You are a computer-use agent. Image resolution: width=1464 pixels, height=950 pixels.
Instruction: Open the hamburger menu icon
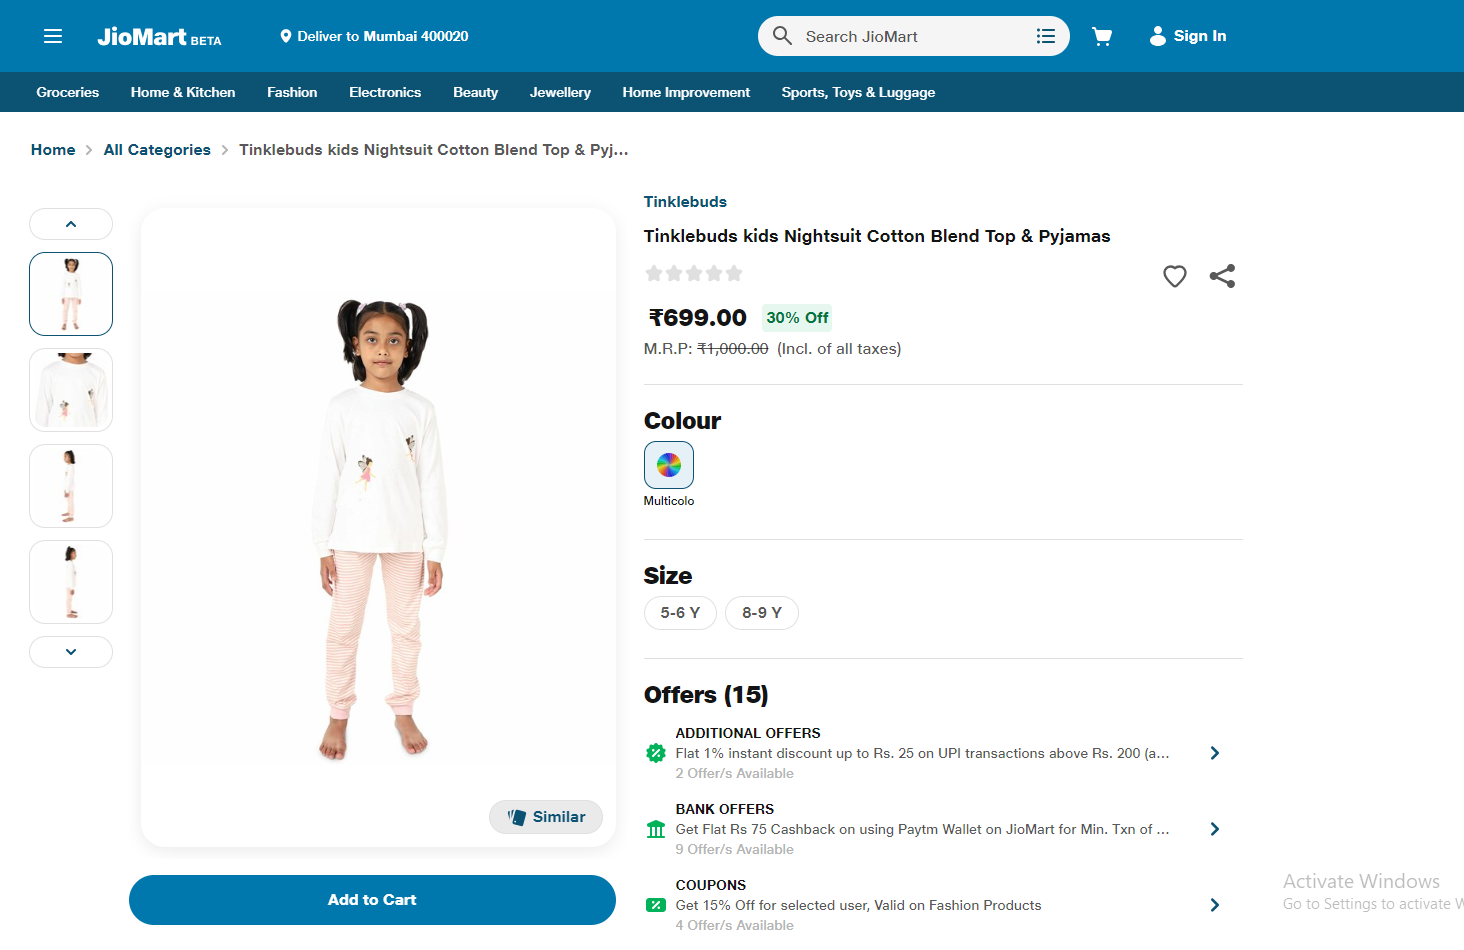53,37
